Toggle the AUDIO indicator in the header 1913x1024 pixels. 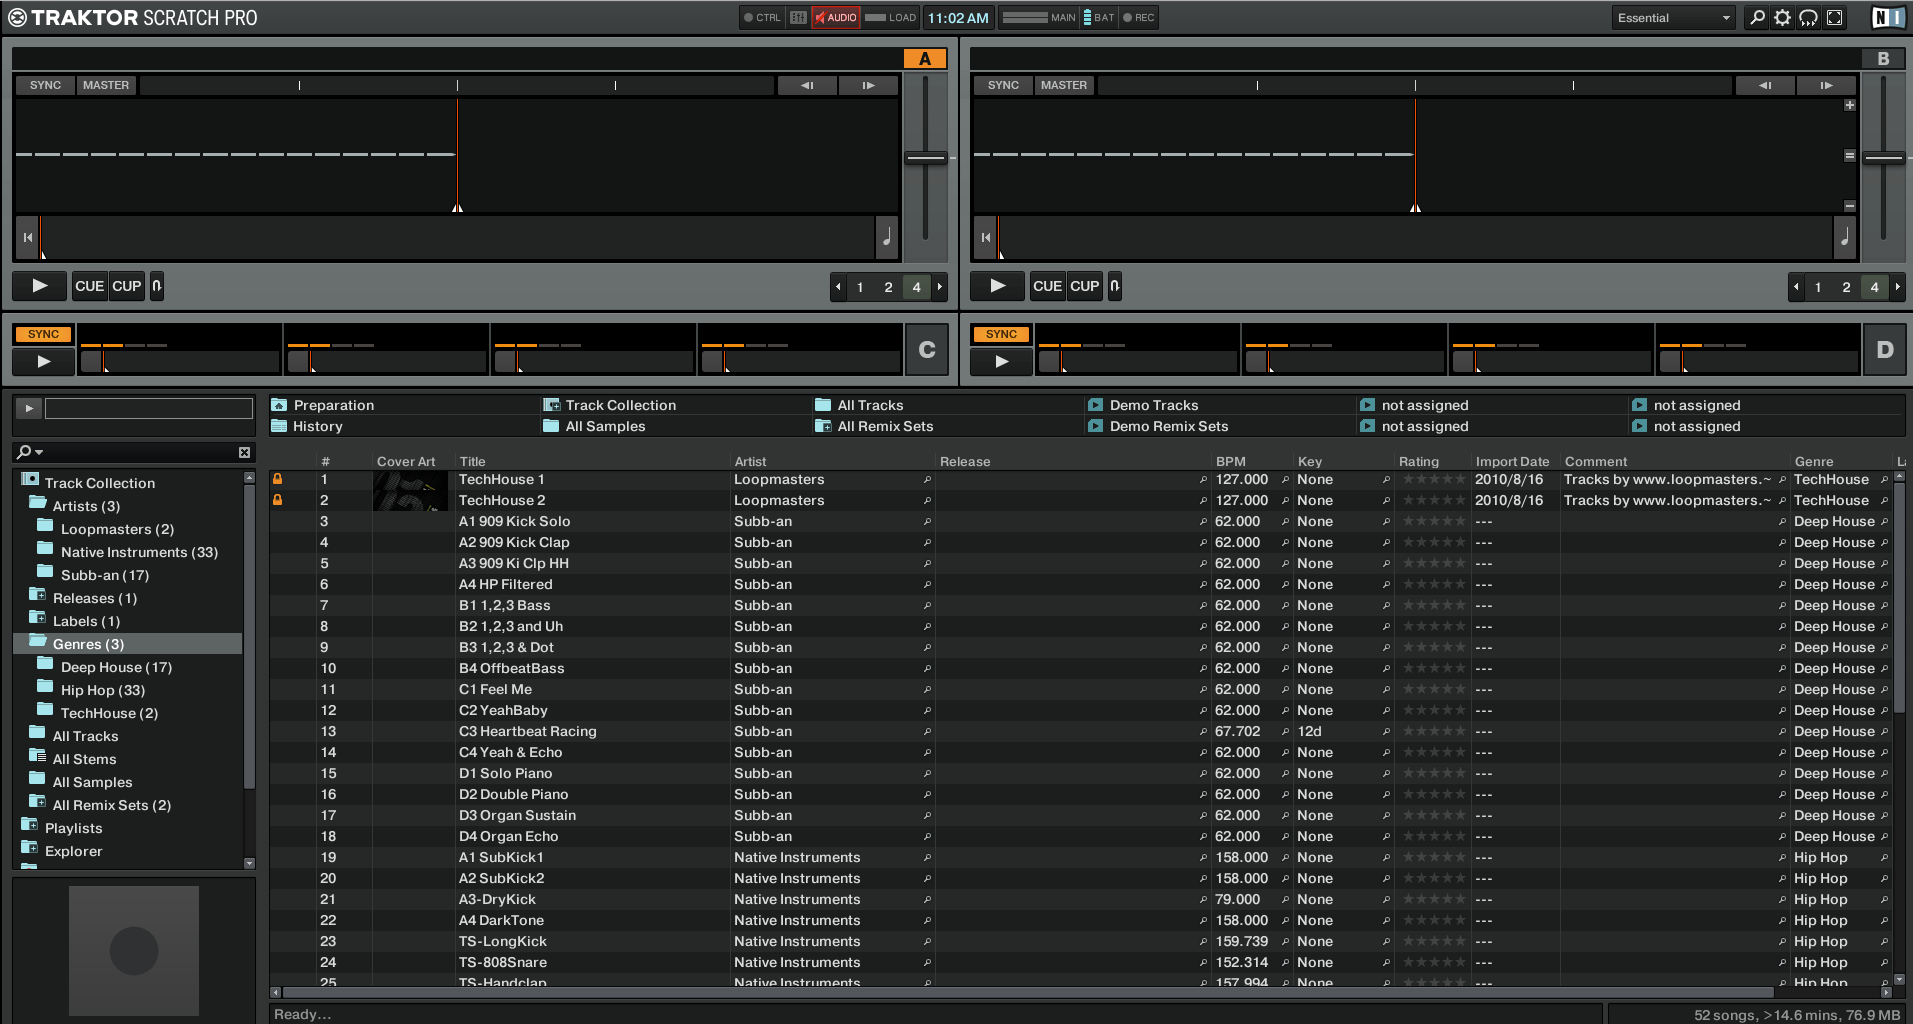click(x=836, y=17)
